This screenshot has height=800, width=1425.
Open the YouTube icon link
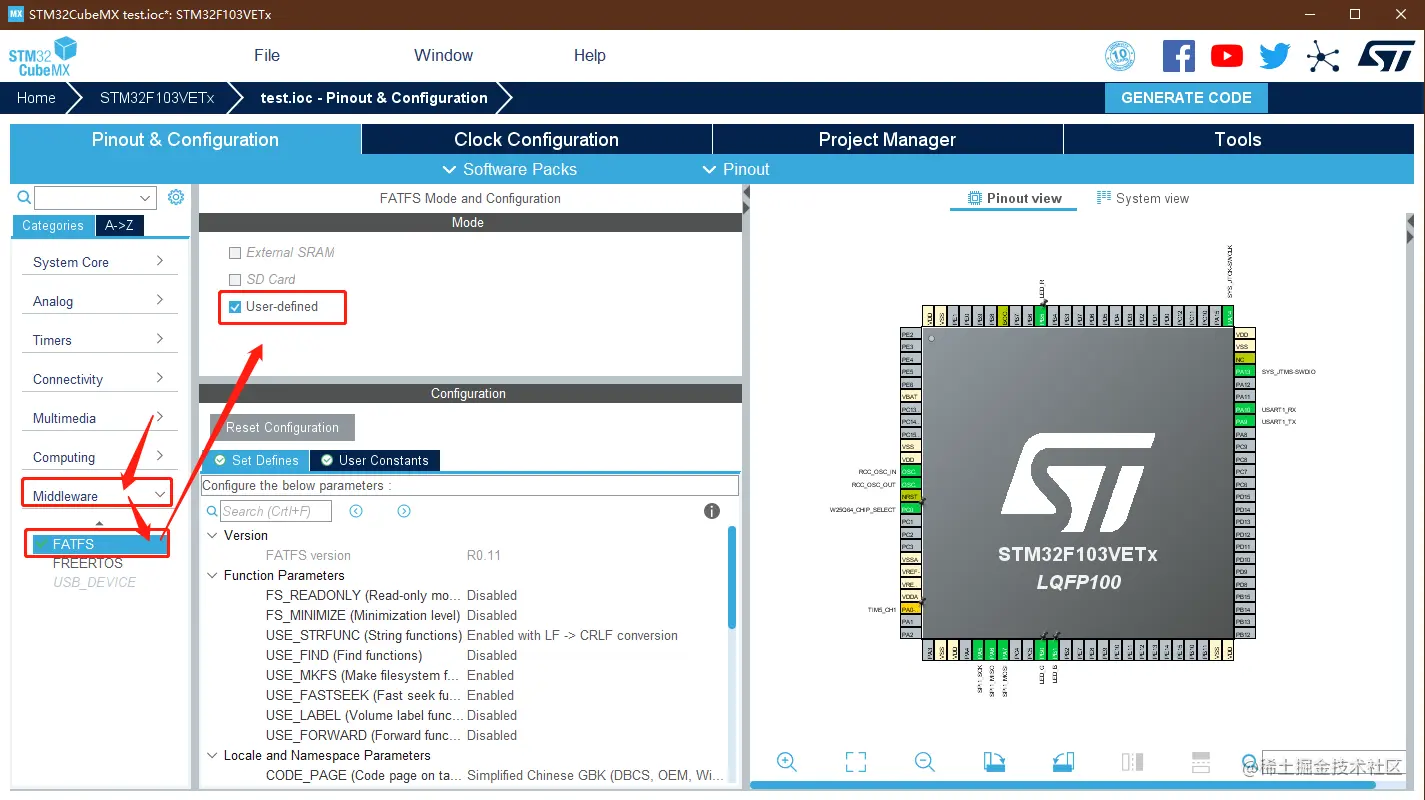pos(1226,56)
